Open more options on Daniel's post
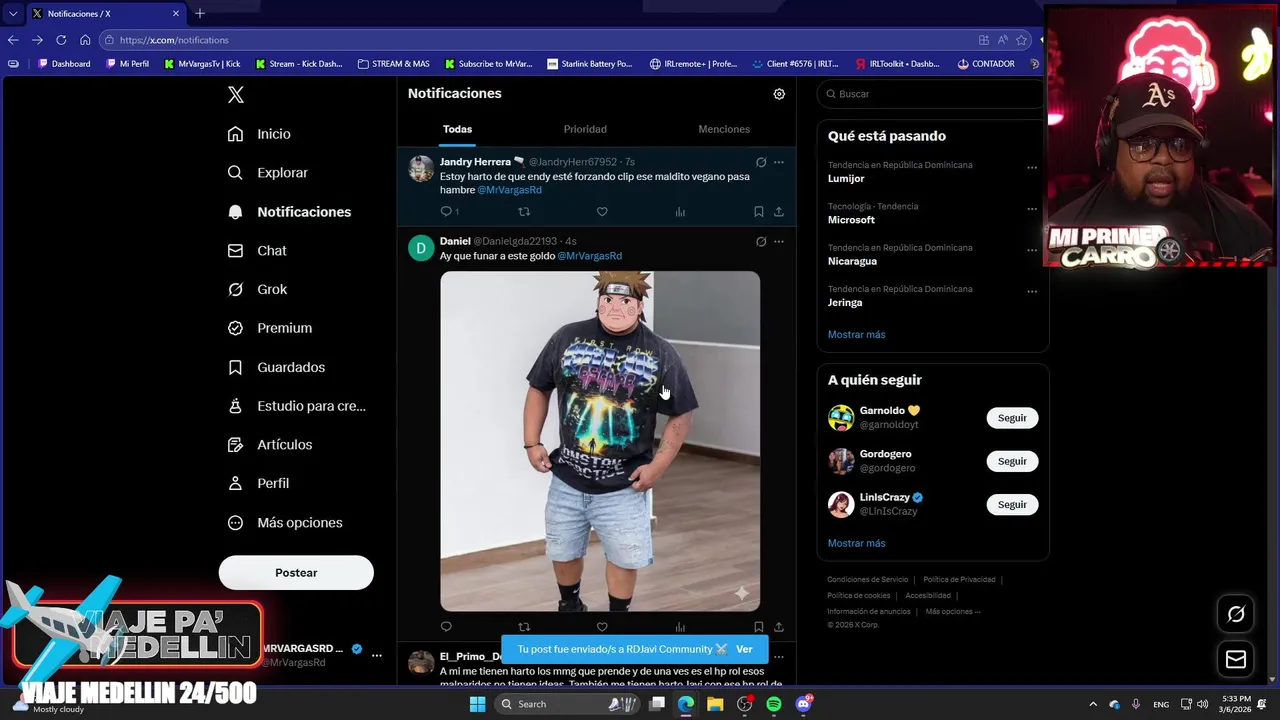Viewport: 1280px width, 720px height. tap(779, 241)
